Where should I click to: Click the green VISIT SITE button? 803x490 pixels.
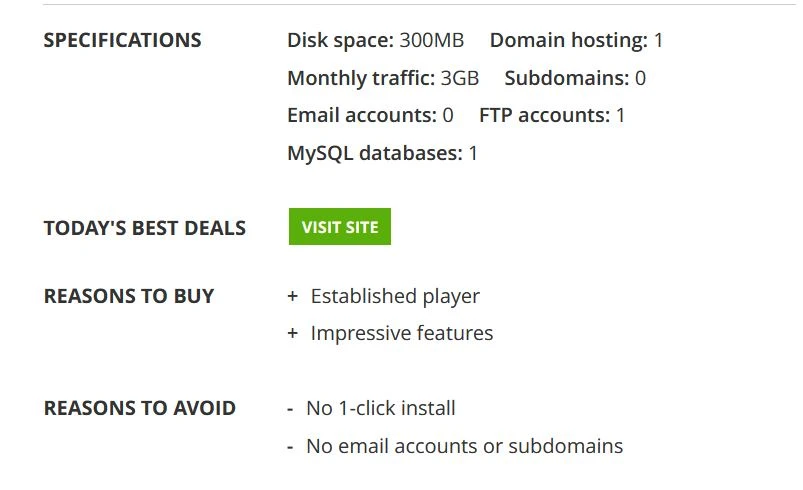pyautogui.click(x=340, y=226)
